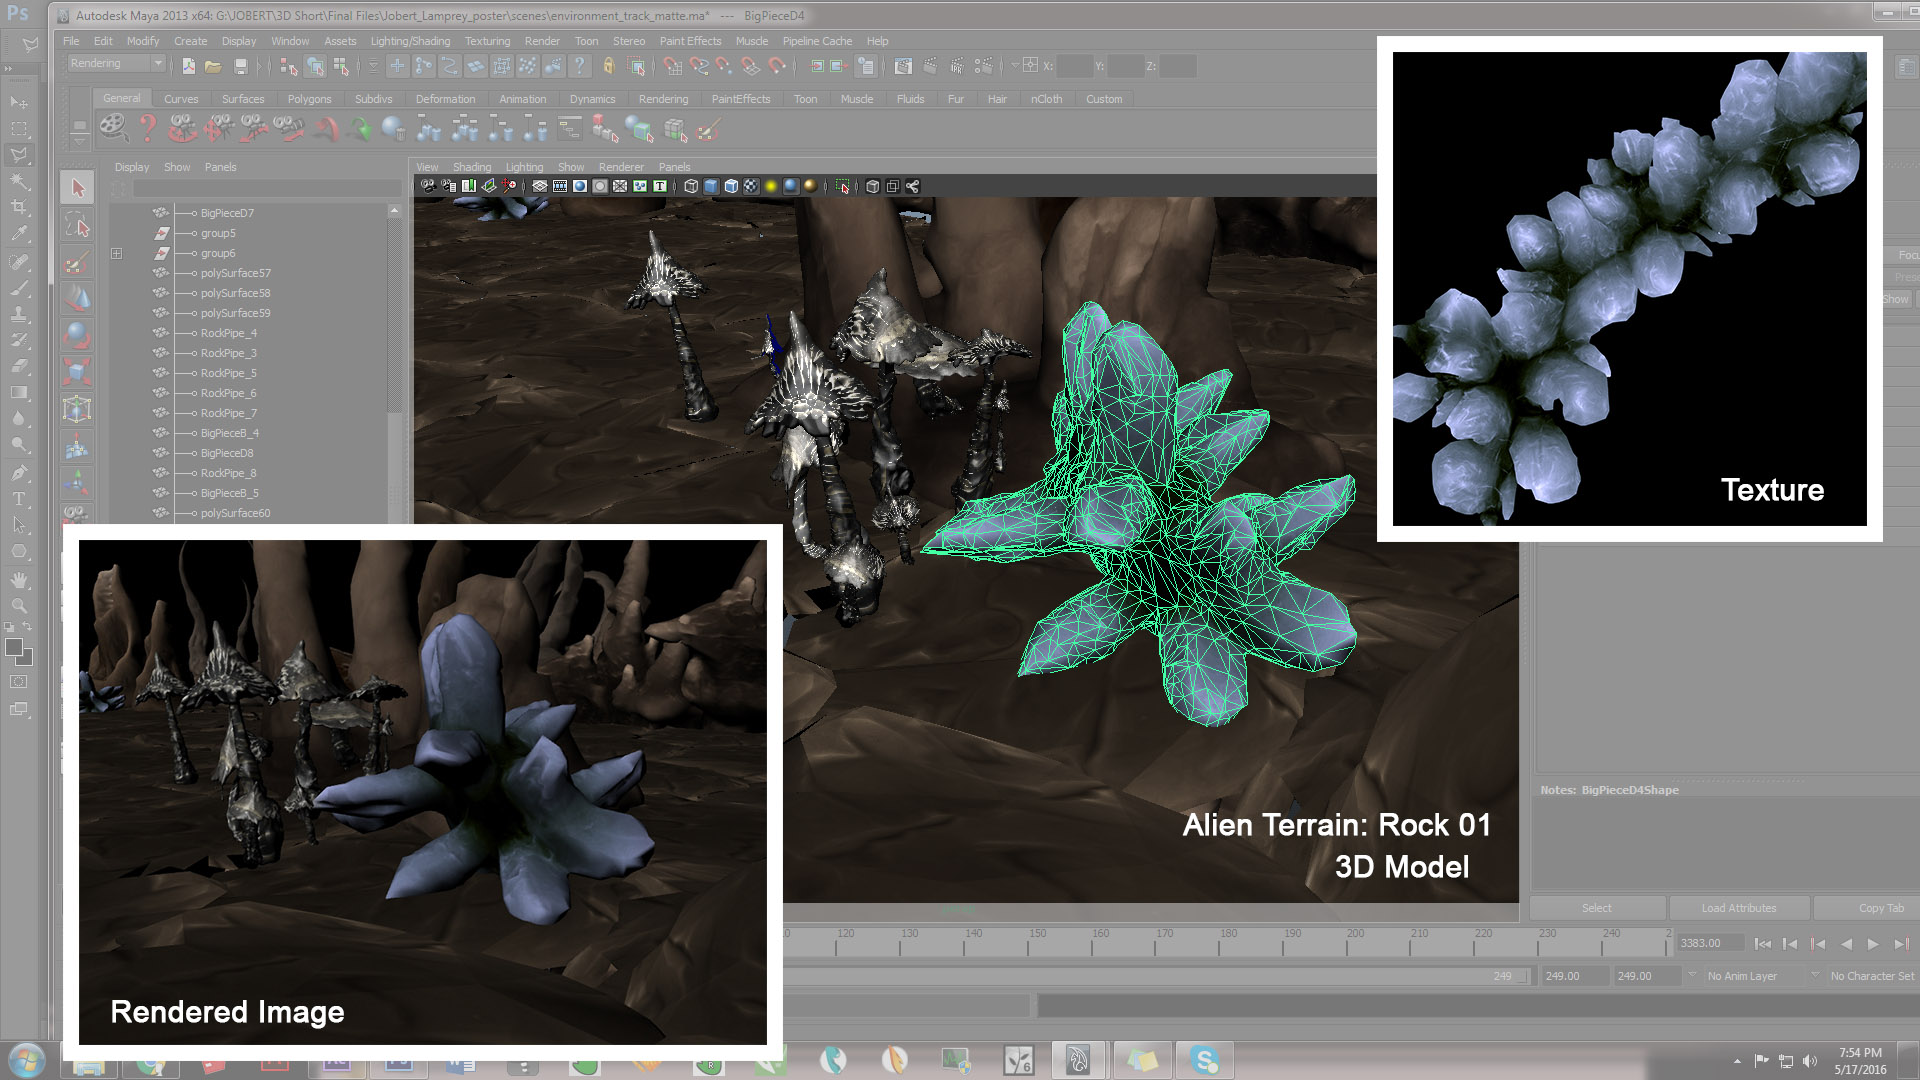Select RockPipe_5 in the outliner
Image resolution: width=1920 pixels, height=1080 pixels.
click(x=228, y=373)
